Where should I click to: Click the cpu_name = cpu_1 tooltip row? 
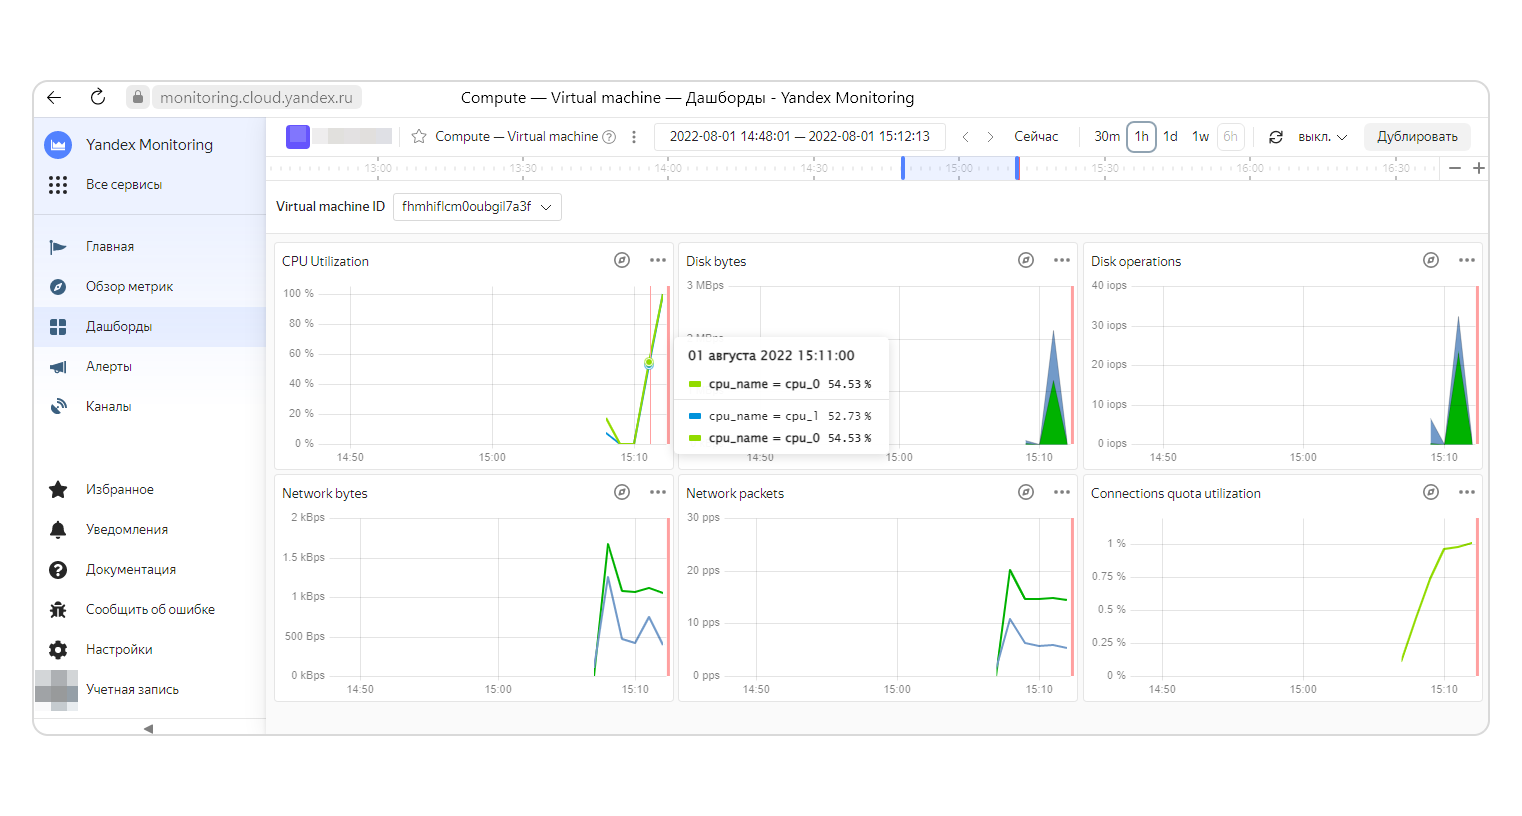click(780, 416)
